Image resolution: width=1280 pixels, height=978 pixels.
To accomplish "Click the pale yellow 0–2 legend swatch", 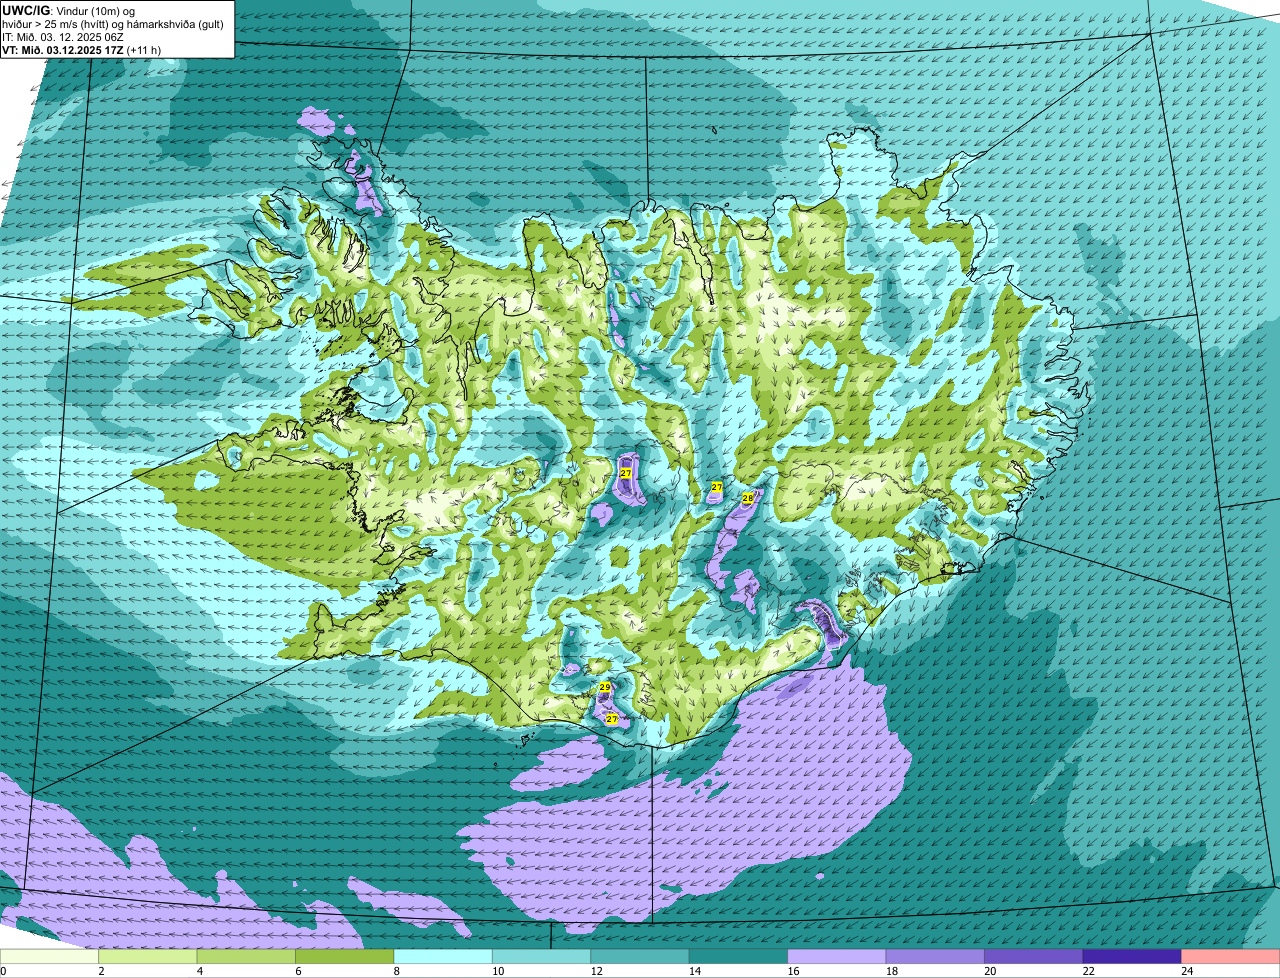I will (x=50, y=956).
